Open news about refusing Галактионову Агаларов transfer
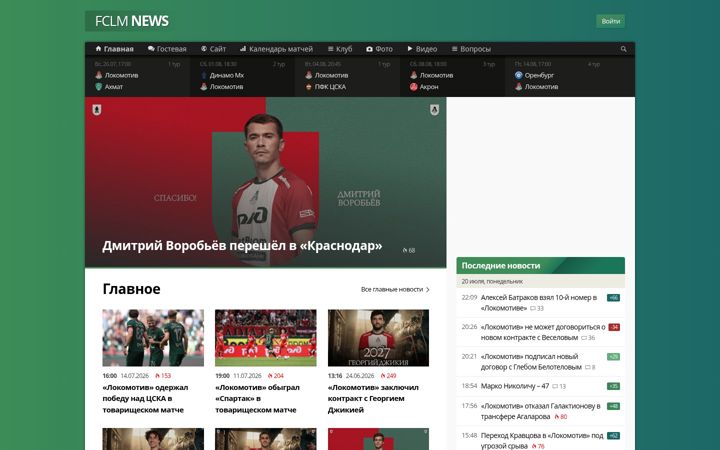720x450 pixels. point(540,411)
